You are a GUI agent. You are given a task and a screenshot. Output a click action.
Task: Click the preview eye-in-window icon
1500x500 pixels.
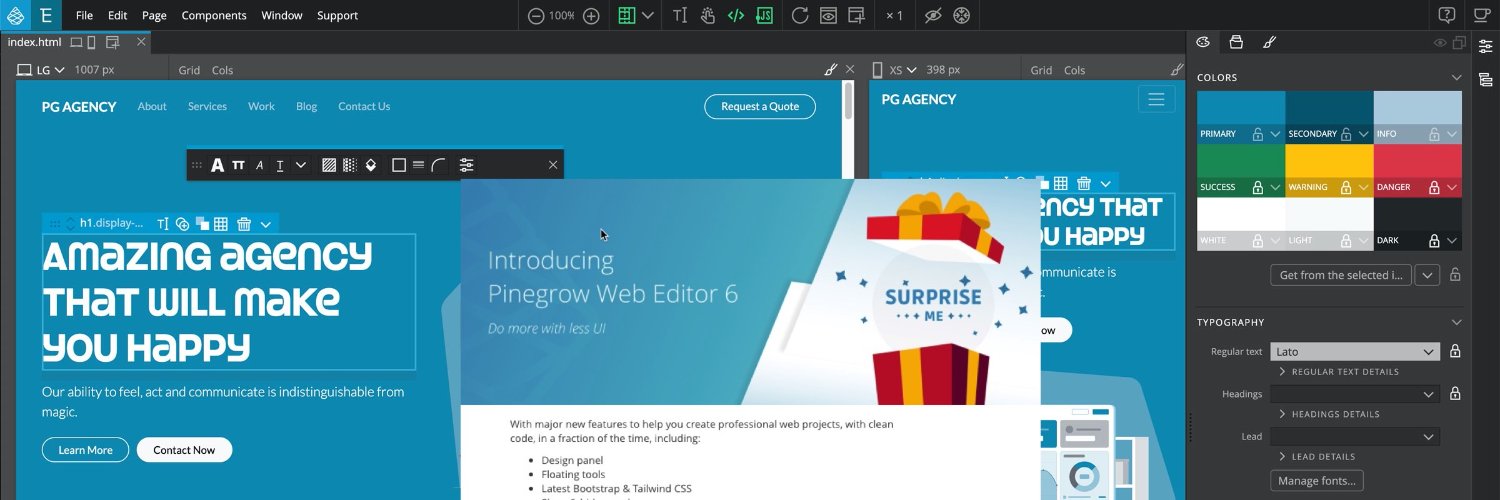click(828, 15)
